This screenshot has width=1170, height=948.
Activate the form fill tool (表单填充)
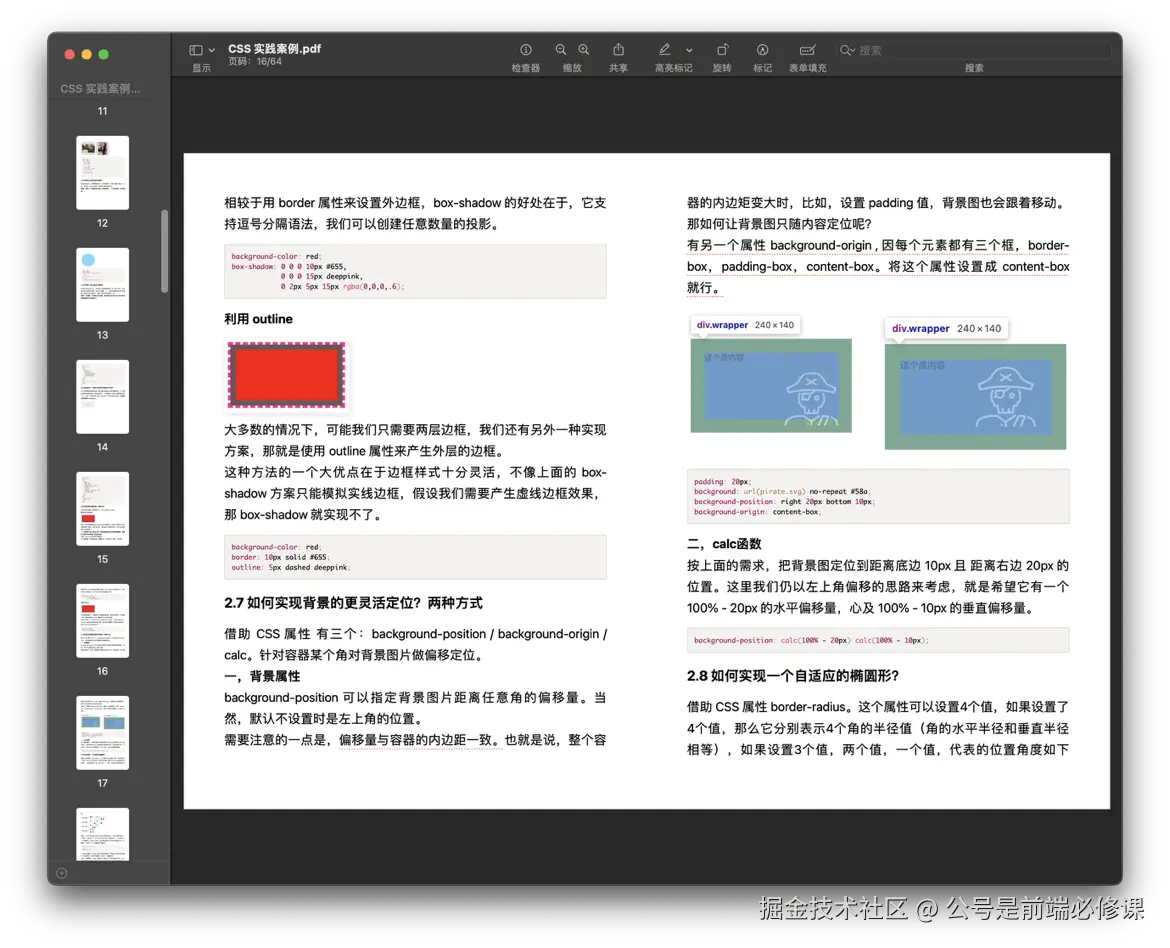point(807,49)
